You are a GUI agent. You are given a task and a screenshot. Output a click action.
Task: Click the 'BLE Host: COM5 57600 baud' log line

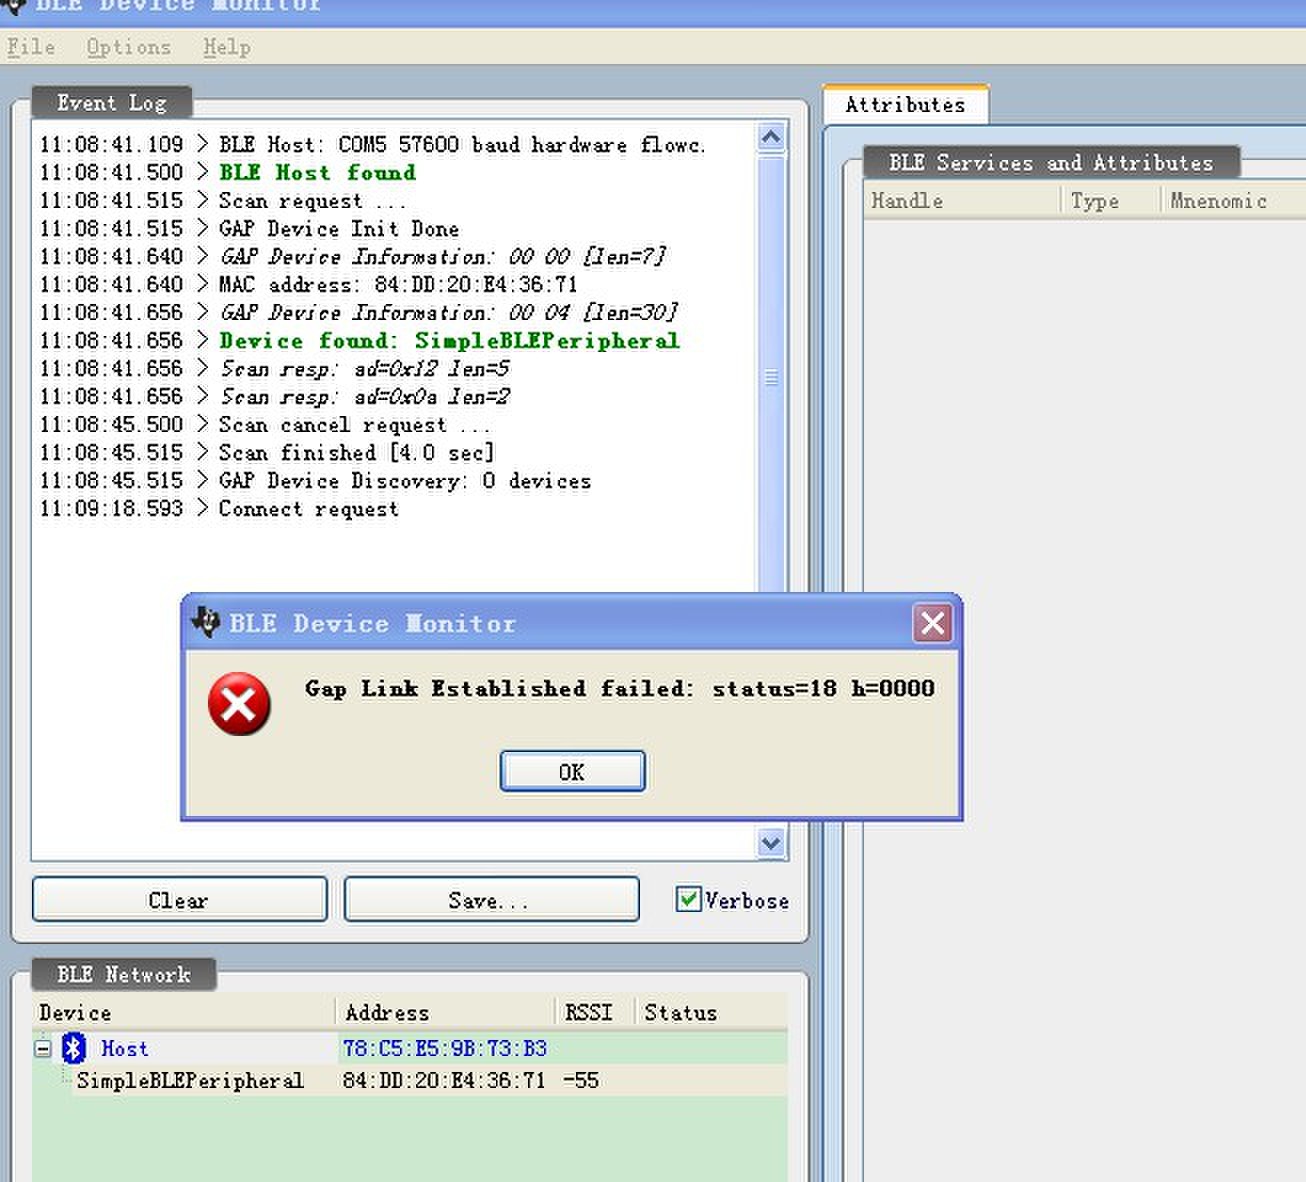(x=373, y=145)
